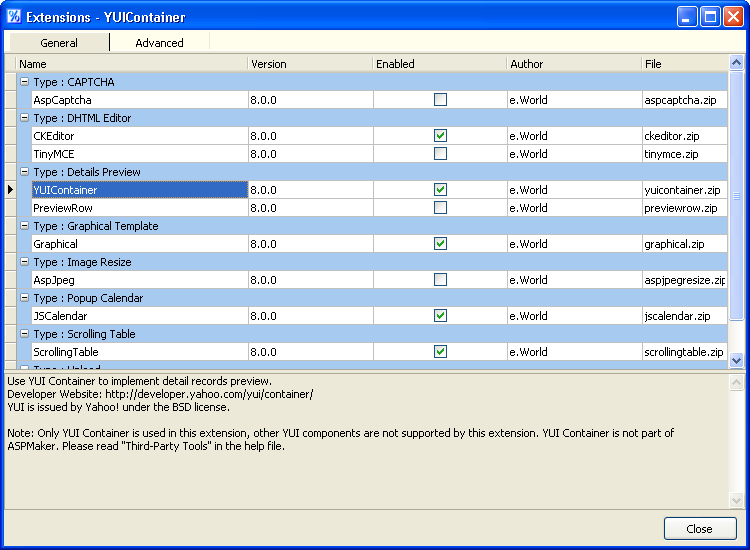The height and width of the screenshot is (550, 750).
Task: Click the Enabled column header
Action: point(440,64)
